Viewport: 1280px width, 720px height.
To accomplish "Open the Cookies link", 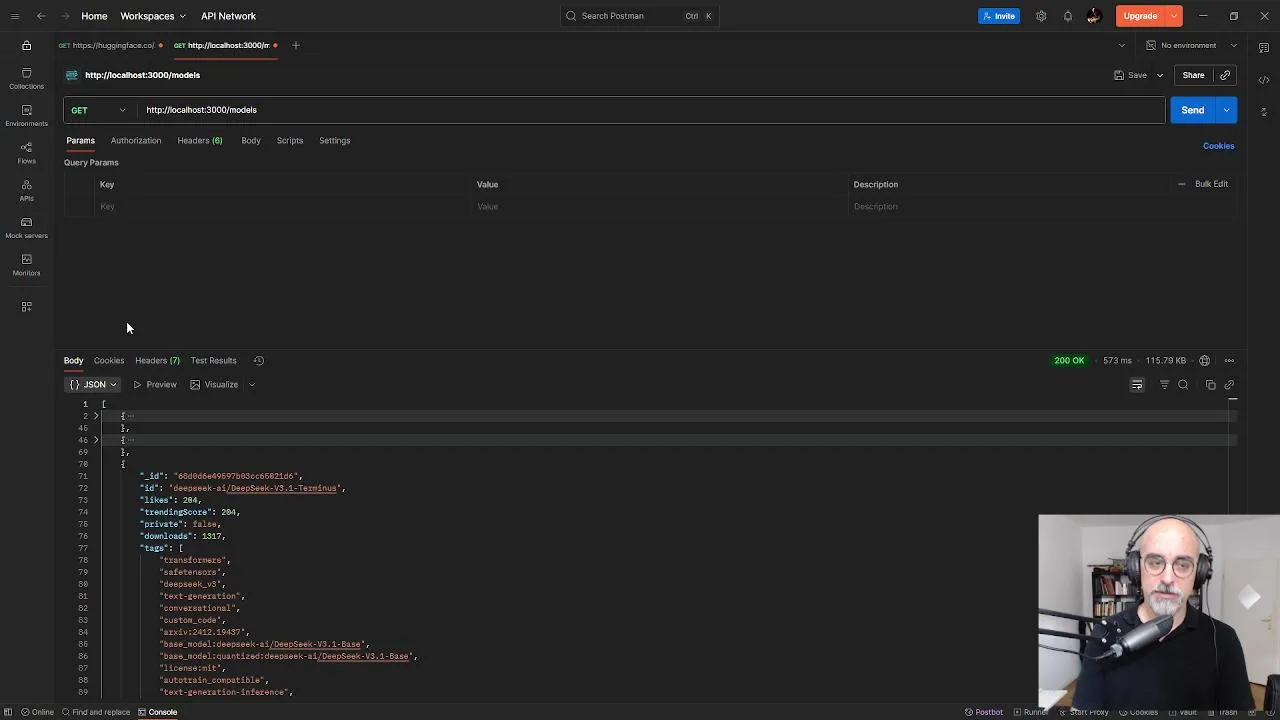I will [1219, 146].
